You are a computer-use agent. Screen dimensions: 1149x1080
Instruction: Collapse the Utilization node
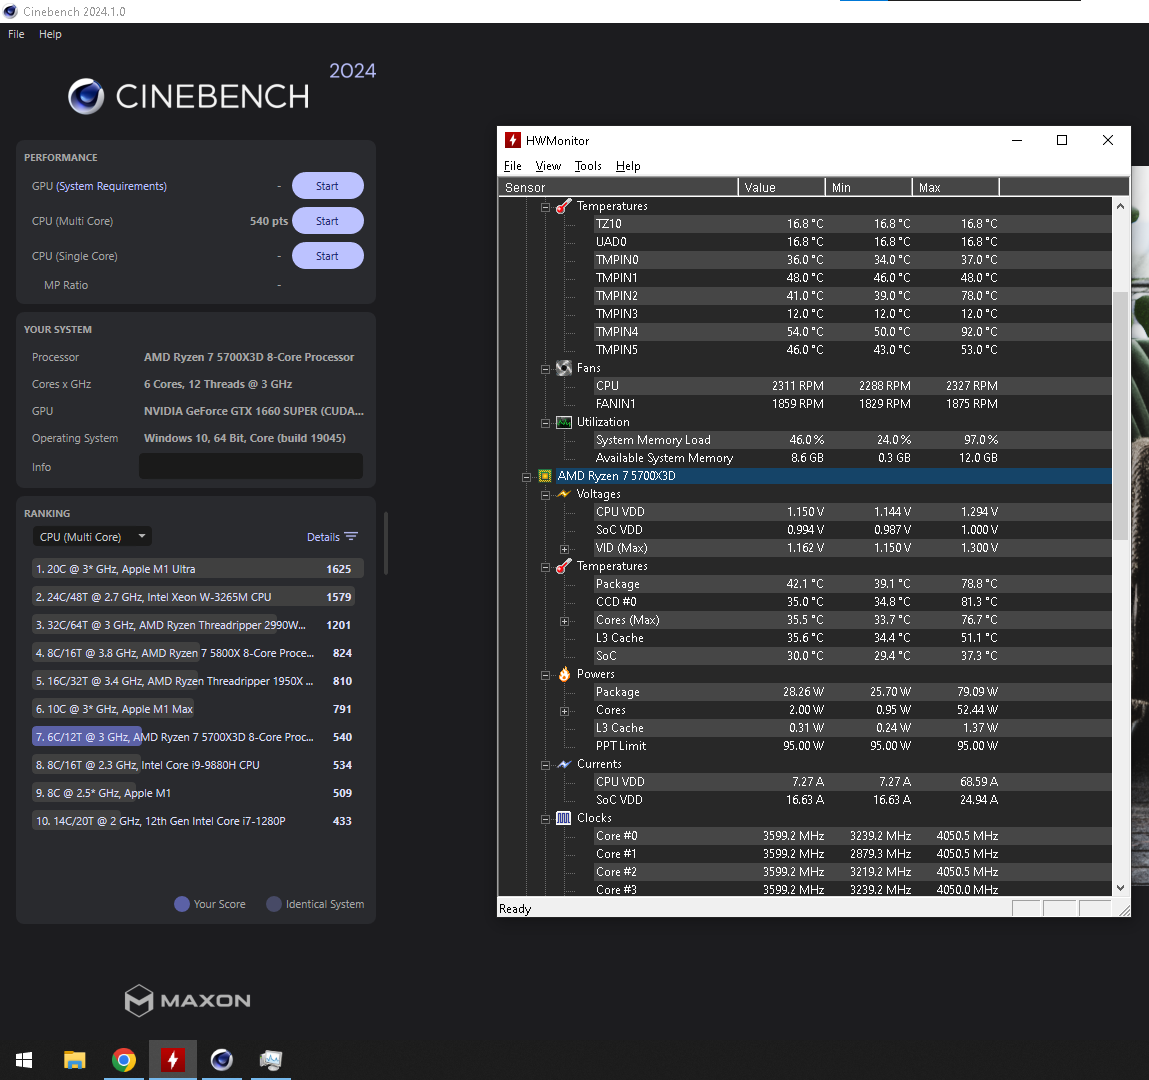click(x=545, y=423)
